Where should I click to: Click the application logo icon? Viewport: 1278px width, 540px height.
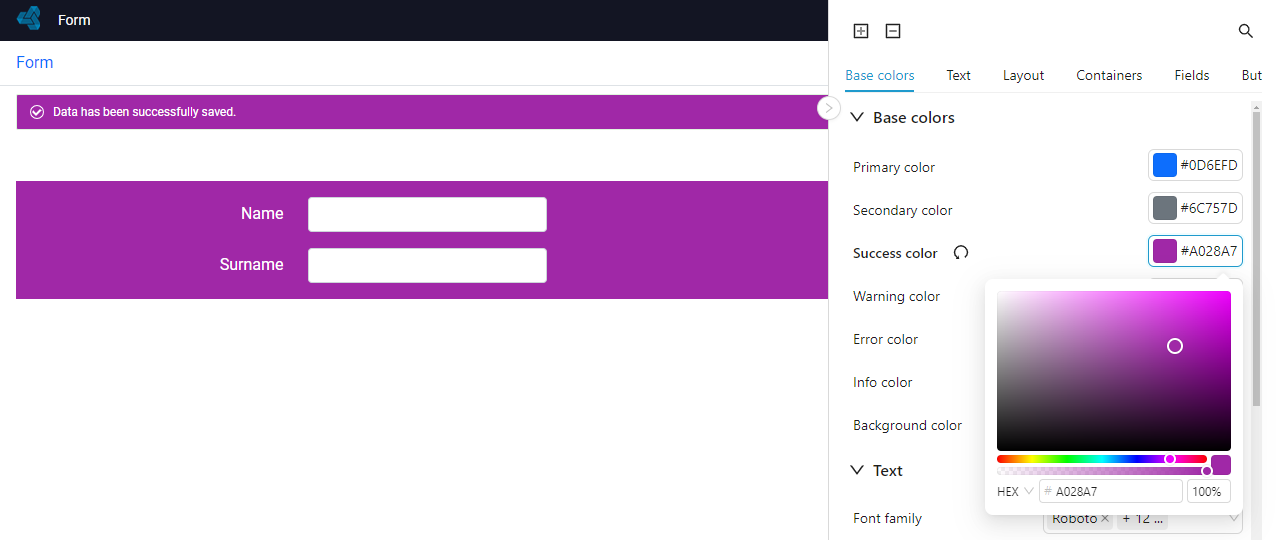tap(29, 18)
